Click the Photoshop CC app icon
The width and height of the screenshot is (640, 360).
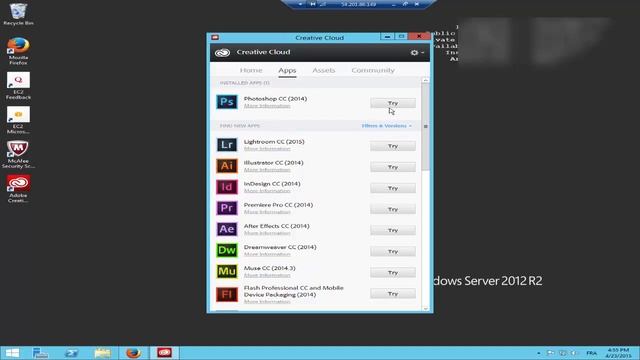pyautogui.click(x=227, y=102)
